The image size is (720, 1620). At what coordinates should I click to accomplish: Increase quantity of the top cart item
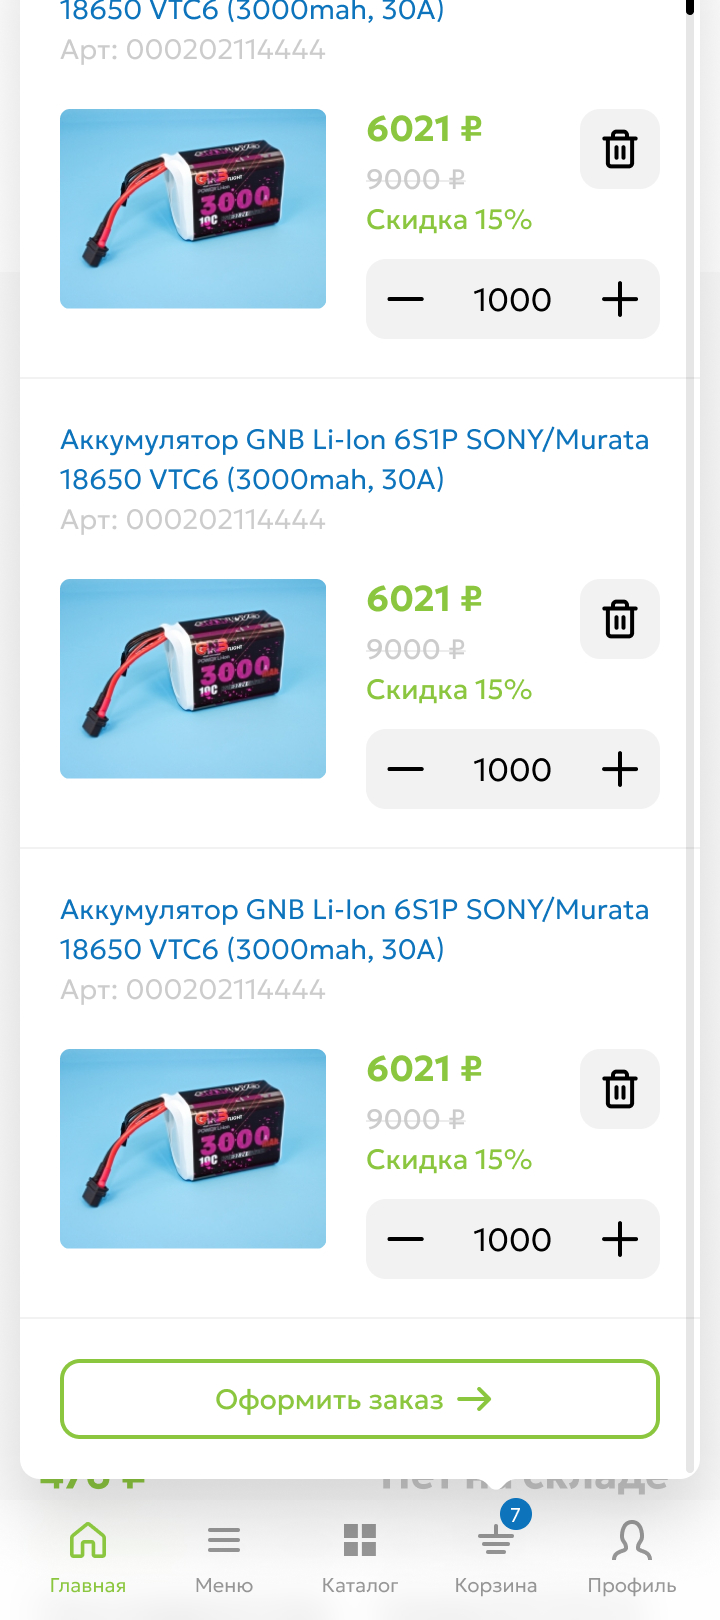point(620,299)
